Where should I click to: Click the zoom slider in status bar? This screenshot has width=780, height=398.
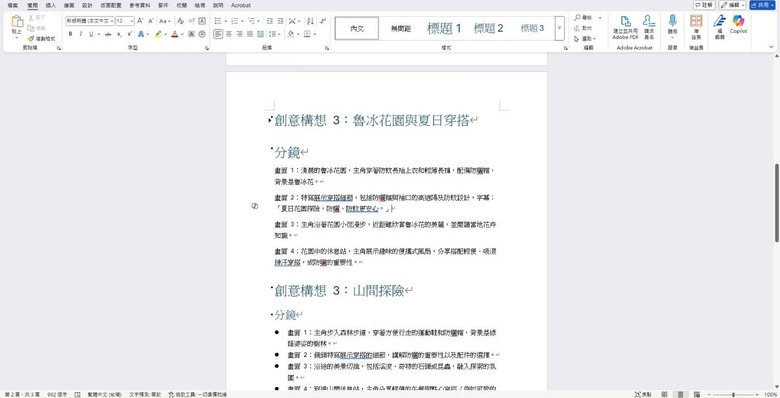pos(734,395)
